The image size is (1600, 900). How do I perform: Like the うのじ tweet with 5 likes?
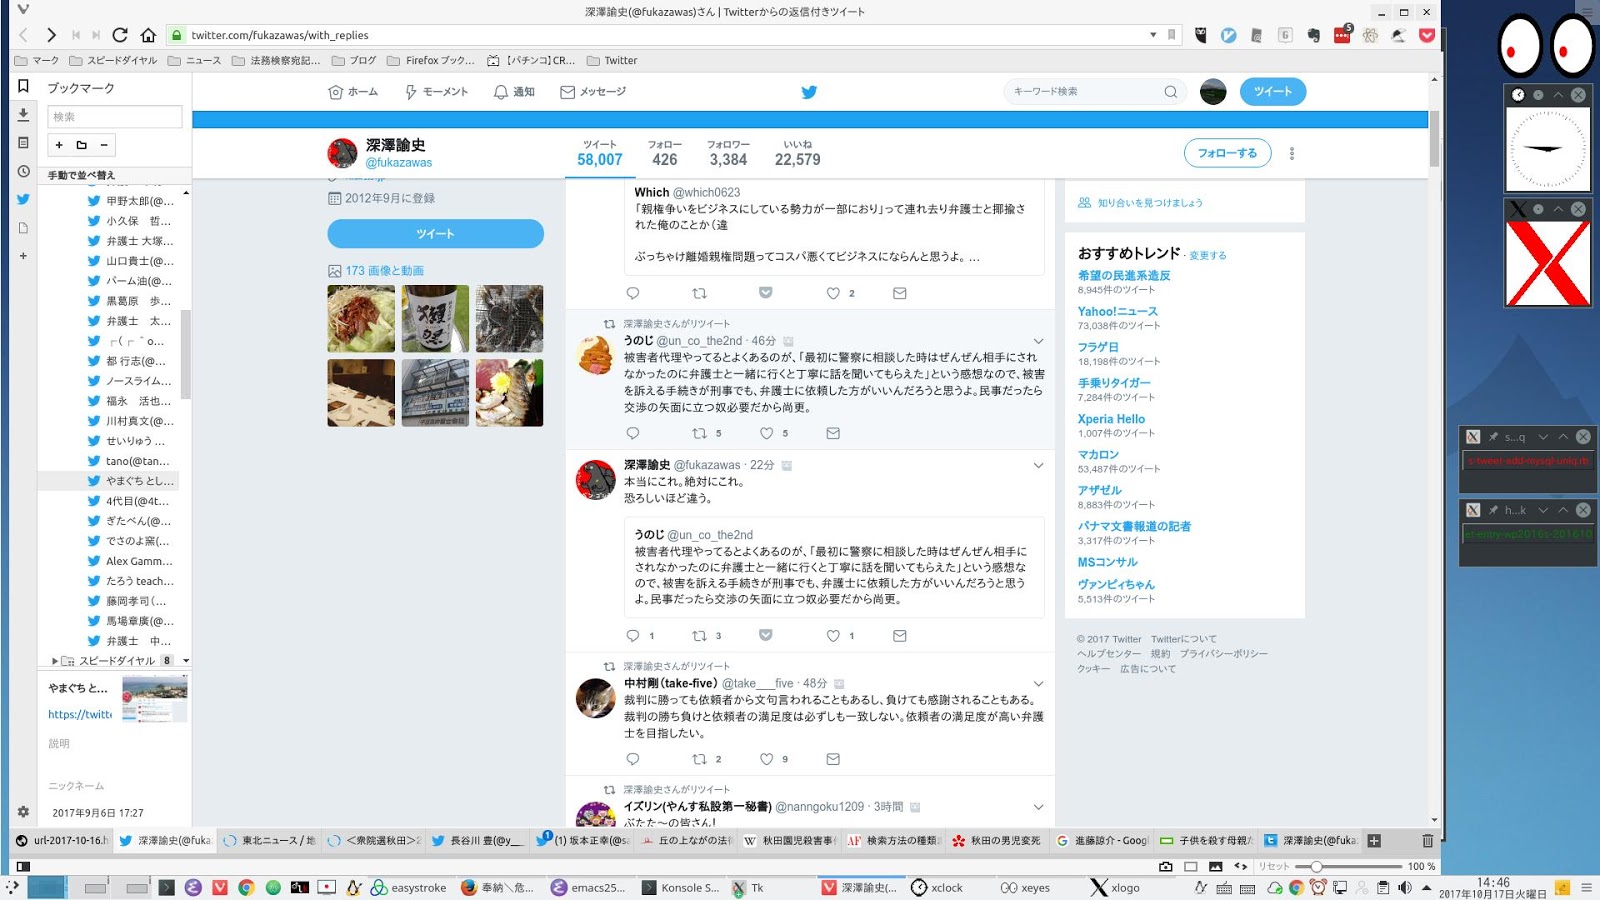pos(767,433)
